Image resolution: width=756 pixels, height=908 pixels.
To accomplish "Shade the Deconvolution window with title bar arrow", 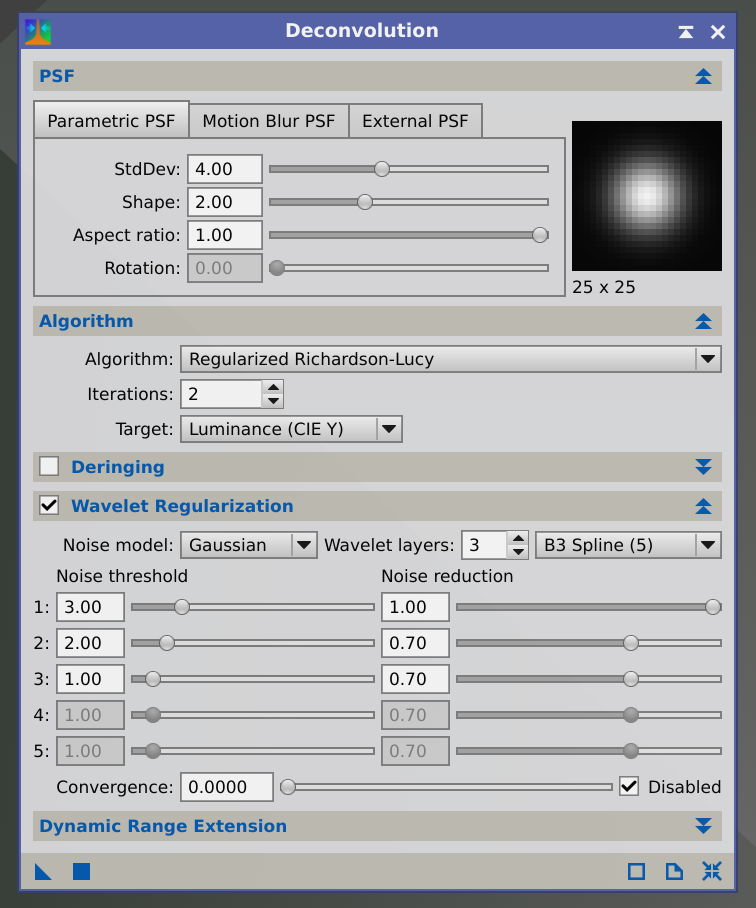I will [x=686, y=32].
